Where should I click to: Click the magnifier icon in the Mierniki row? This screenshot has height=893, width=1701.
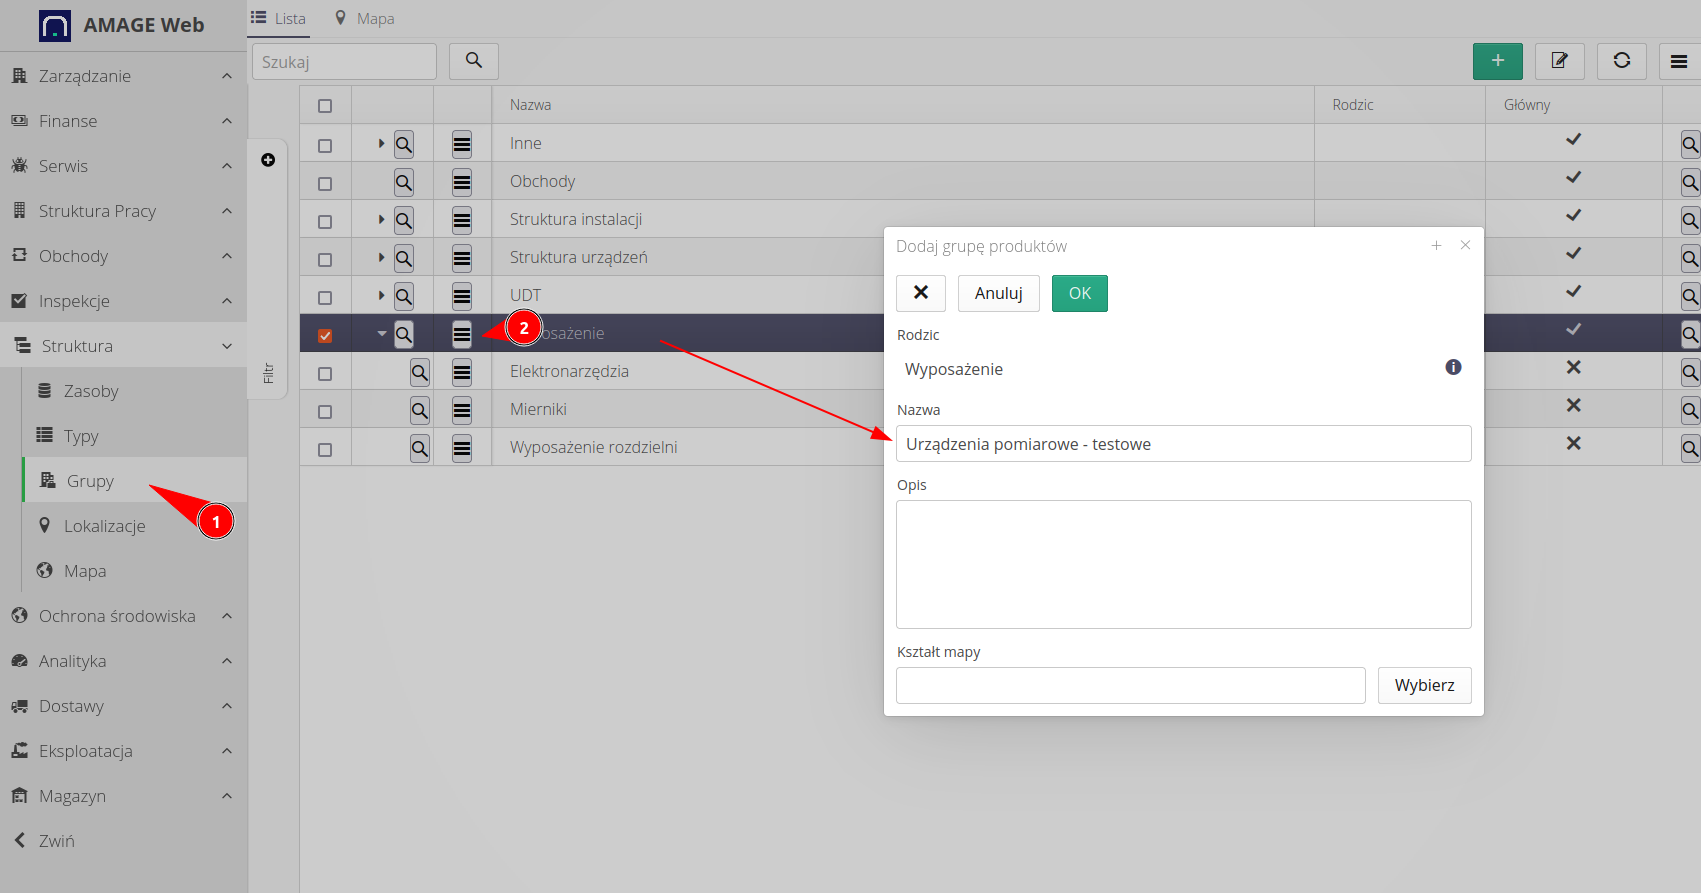[x=420, y=410]
